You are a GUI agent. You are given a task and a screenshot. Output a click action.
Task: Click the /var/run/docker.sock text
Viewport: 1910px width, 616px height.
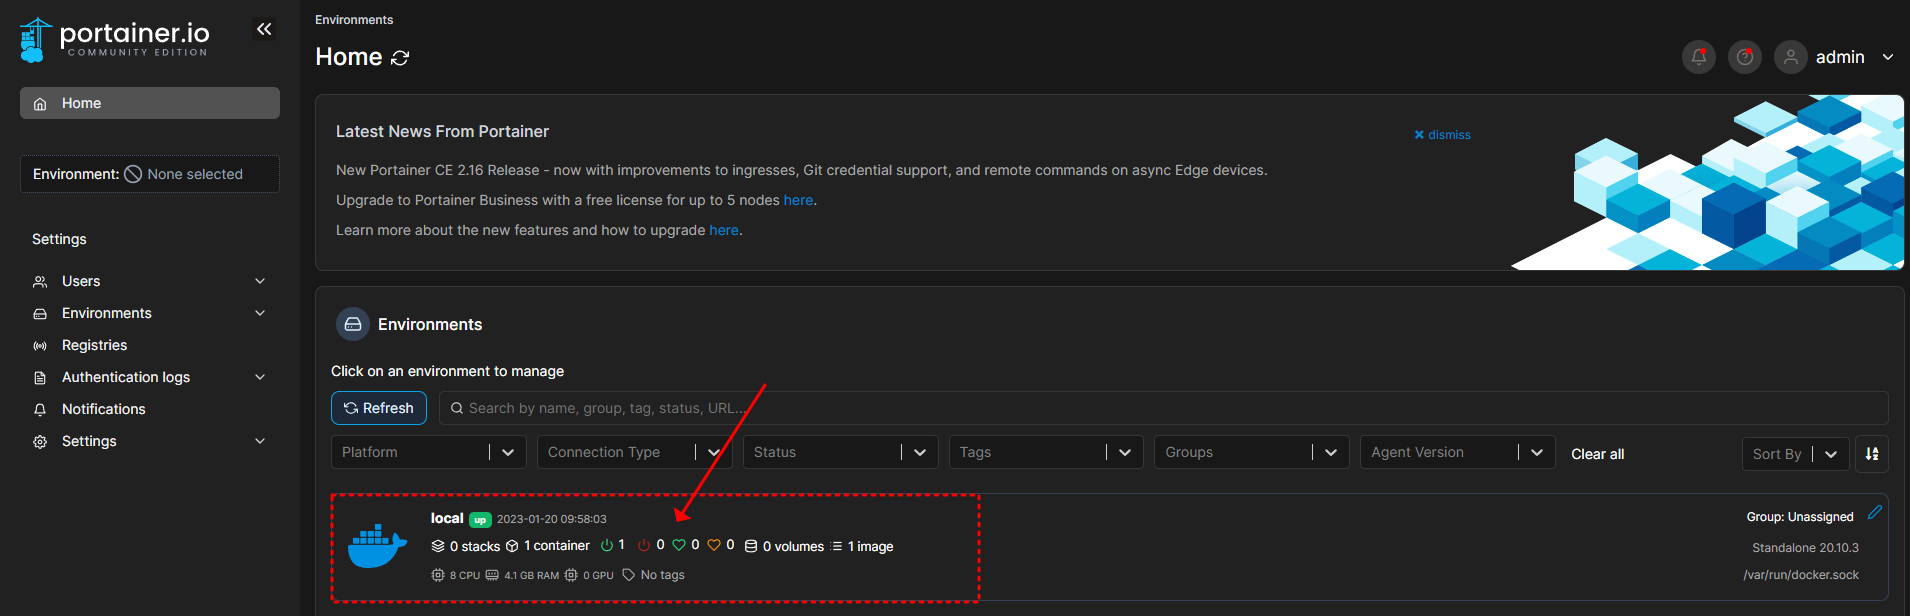[1801, 575]
